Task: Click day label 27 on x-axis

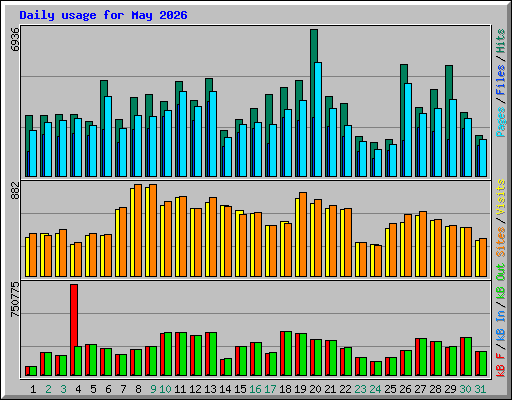Action: coord(420,389)
